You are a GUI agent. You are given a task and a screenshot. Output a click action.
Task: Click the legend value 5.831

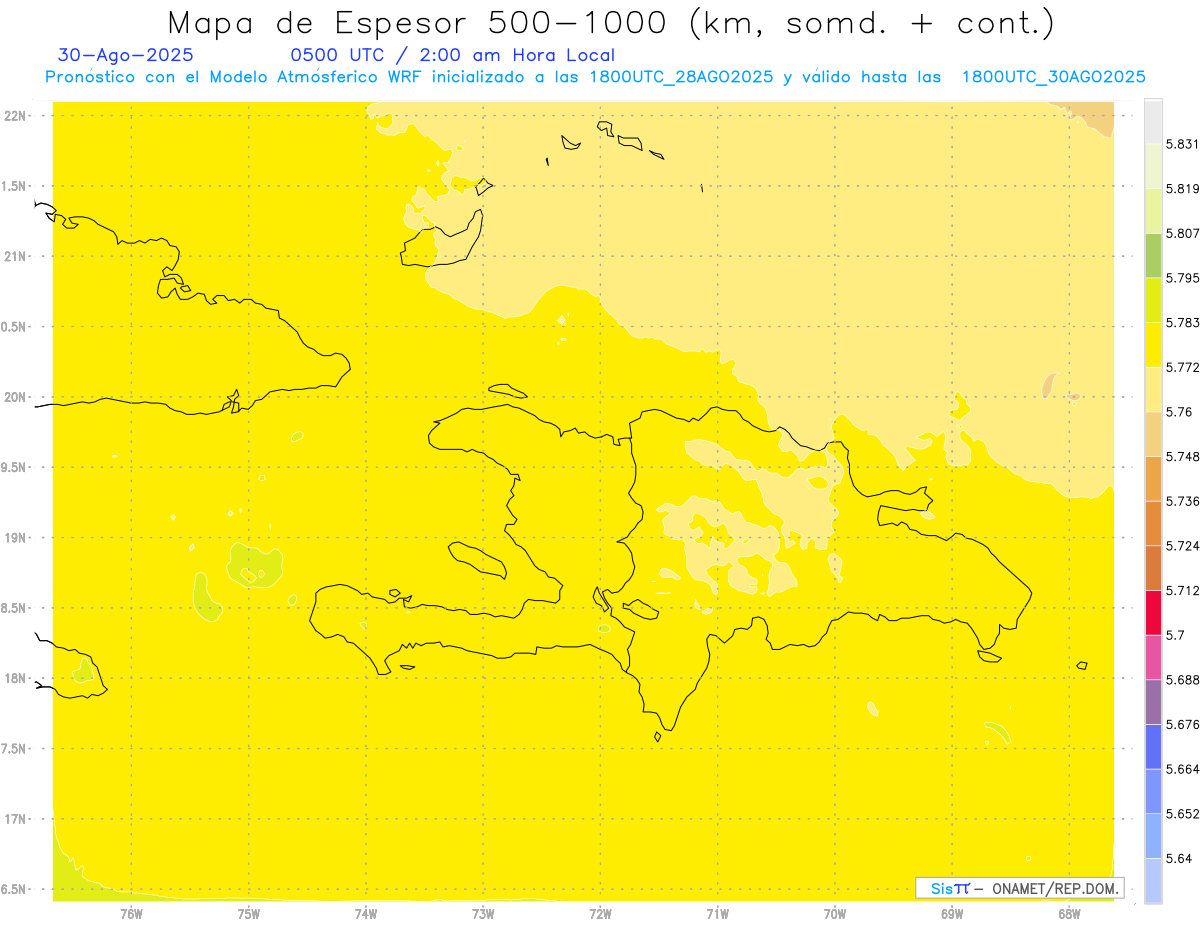click(1182, 144)
